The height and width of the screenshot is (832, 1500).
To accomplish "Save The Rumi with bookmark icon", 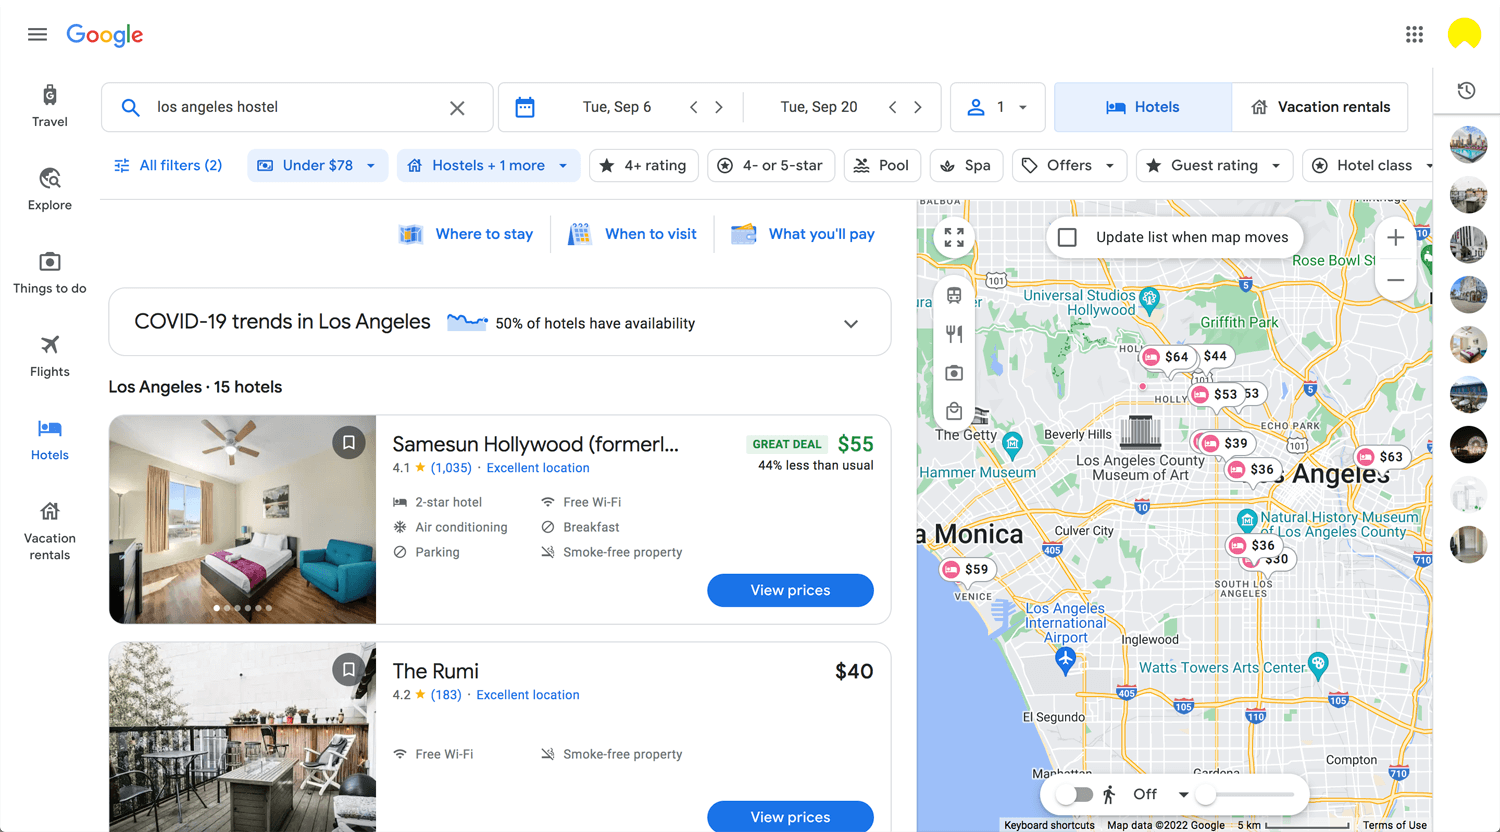I will click(348, 669).
